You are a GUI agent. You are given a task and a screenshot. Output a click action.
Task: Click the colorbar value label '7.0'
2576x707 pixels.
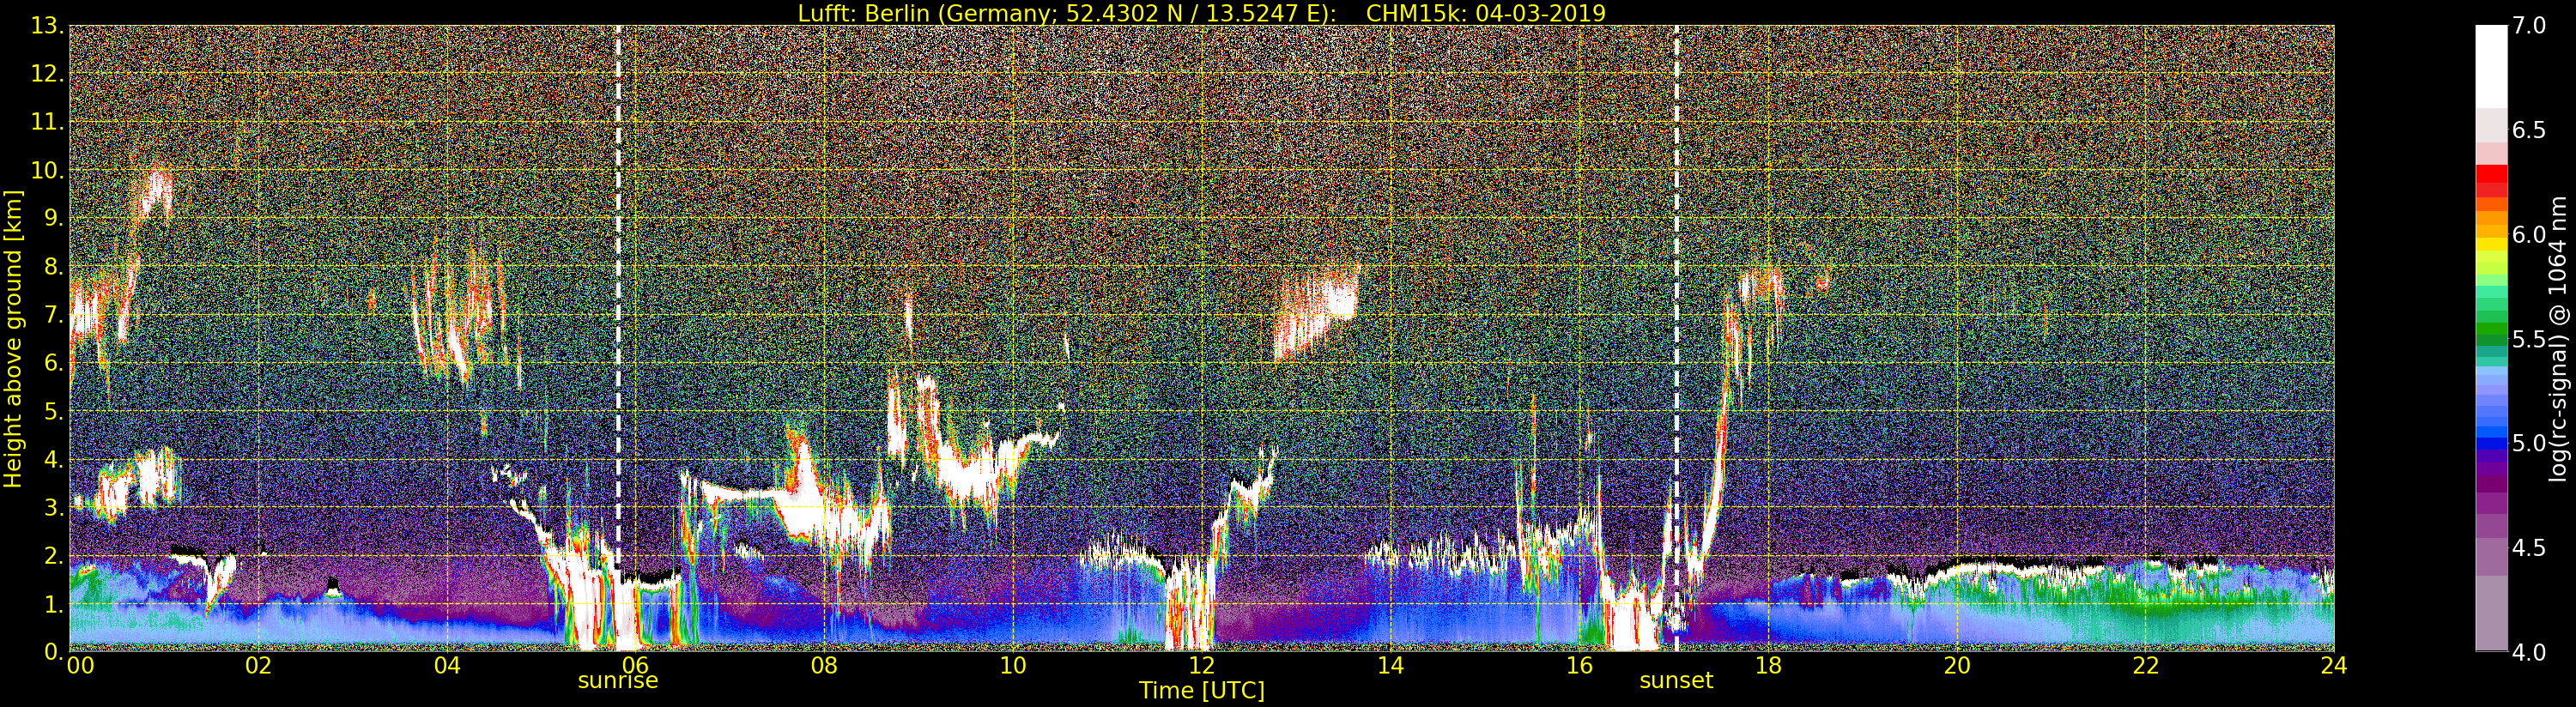(2529, 26)
